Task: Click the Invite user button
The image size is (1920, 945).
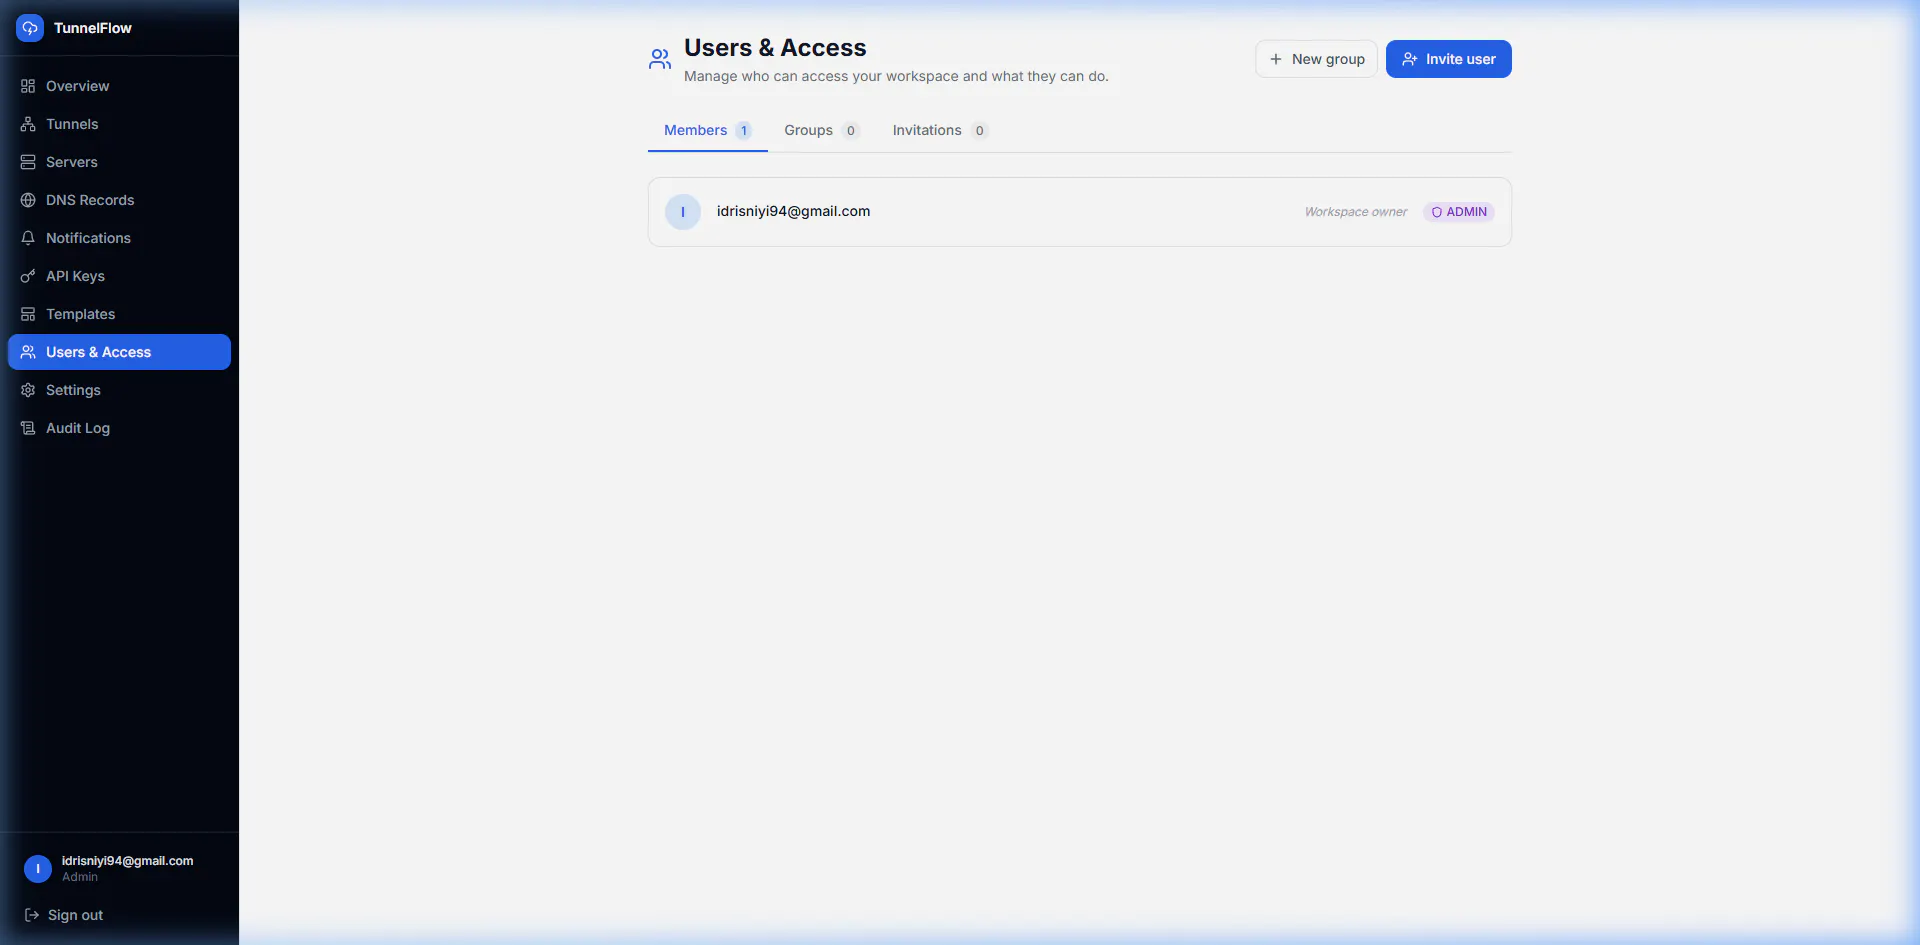Action: pos(1448,59)
